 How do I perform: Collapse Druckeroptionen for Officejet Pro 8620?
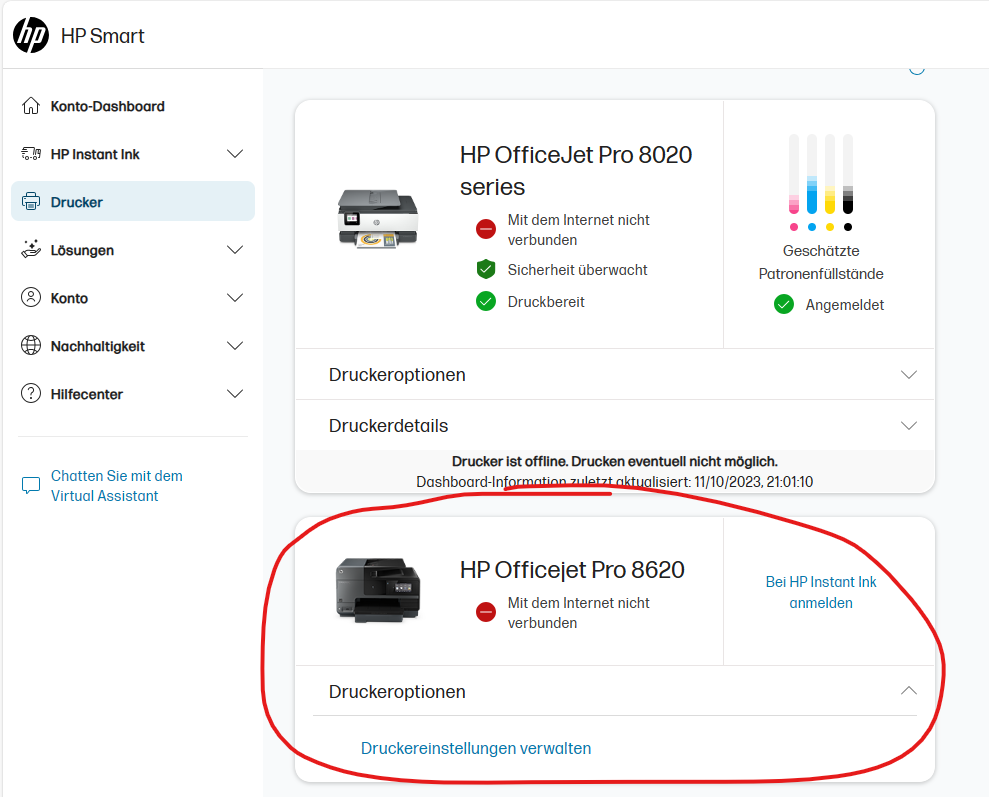908,691
